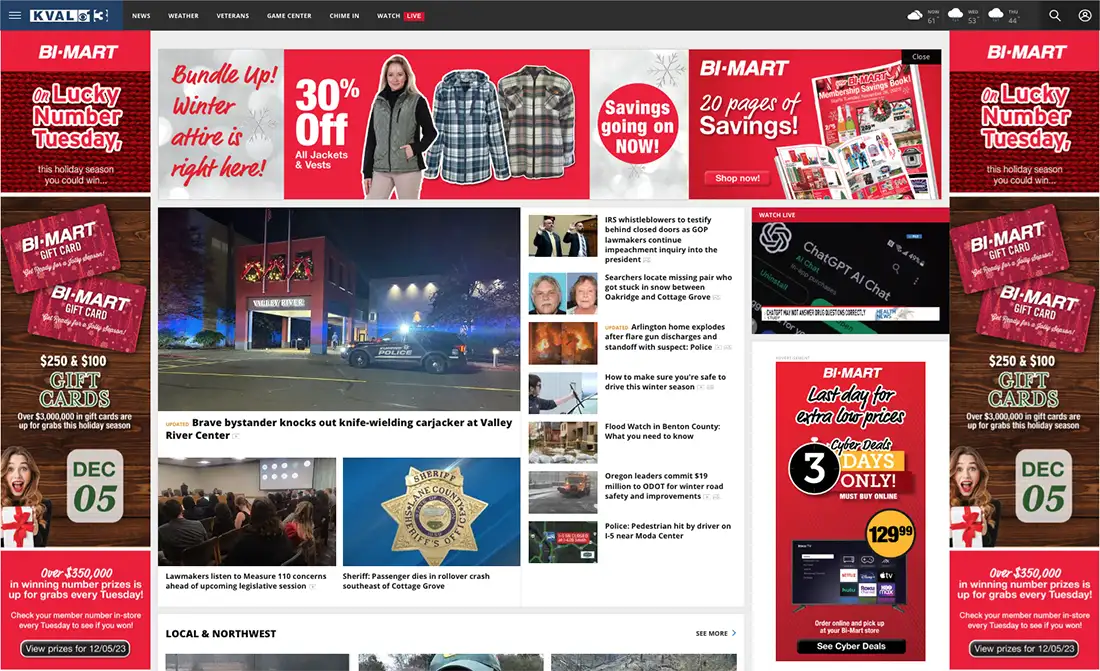Viewport: 1100px width, 671px height.
Task: Open See More in Local & Northwest
Action: (x=711, y=633)
